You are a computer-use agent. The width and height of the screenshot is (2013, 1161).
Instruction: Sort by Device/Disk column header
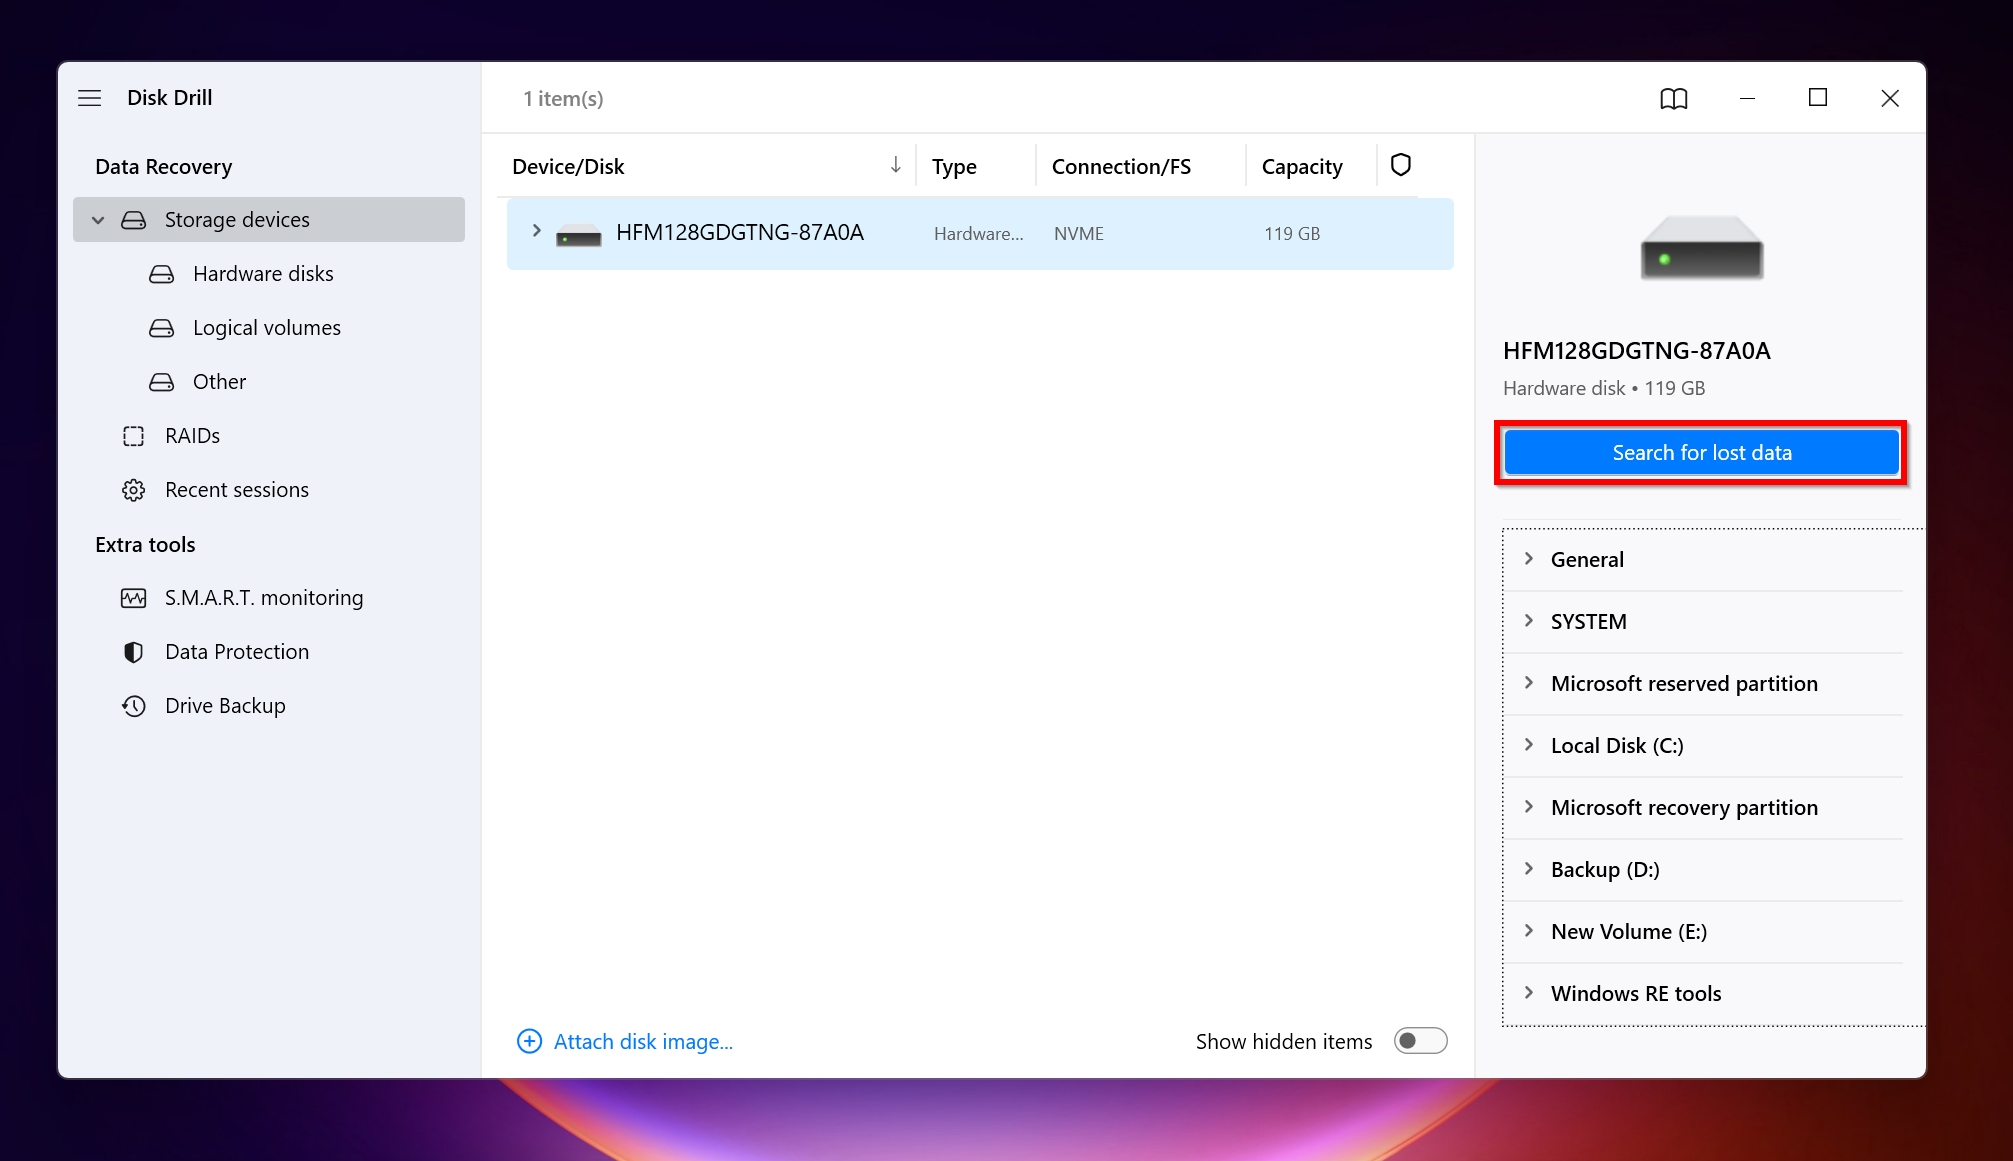(568, 167)
